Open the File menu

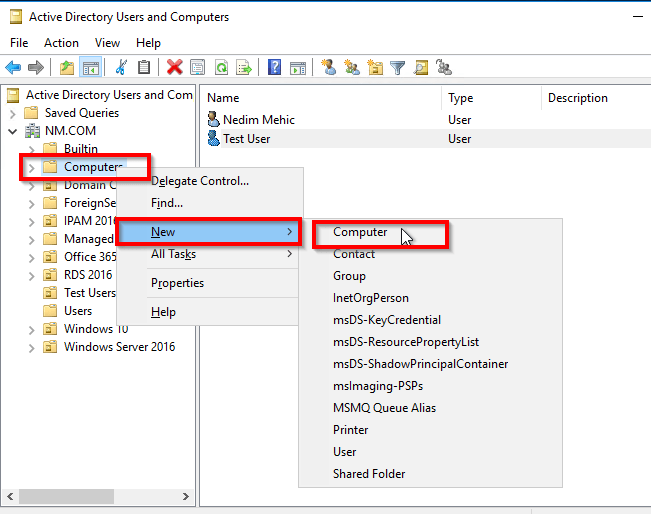pyautogui.click(x=19, y=43)
